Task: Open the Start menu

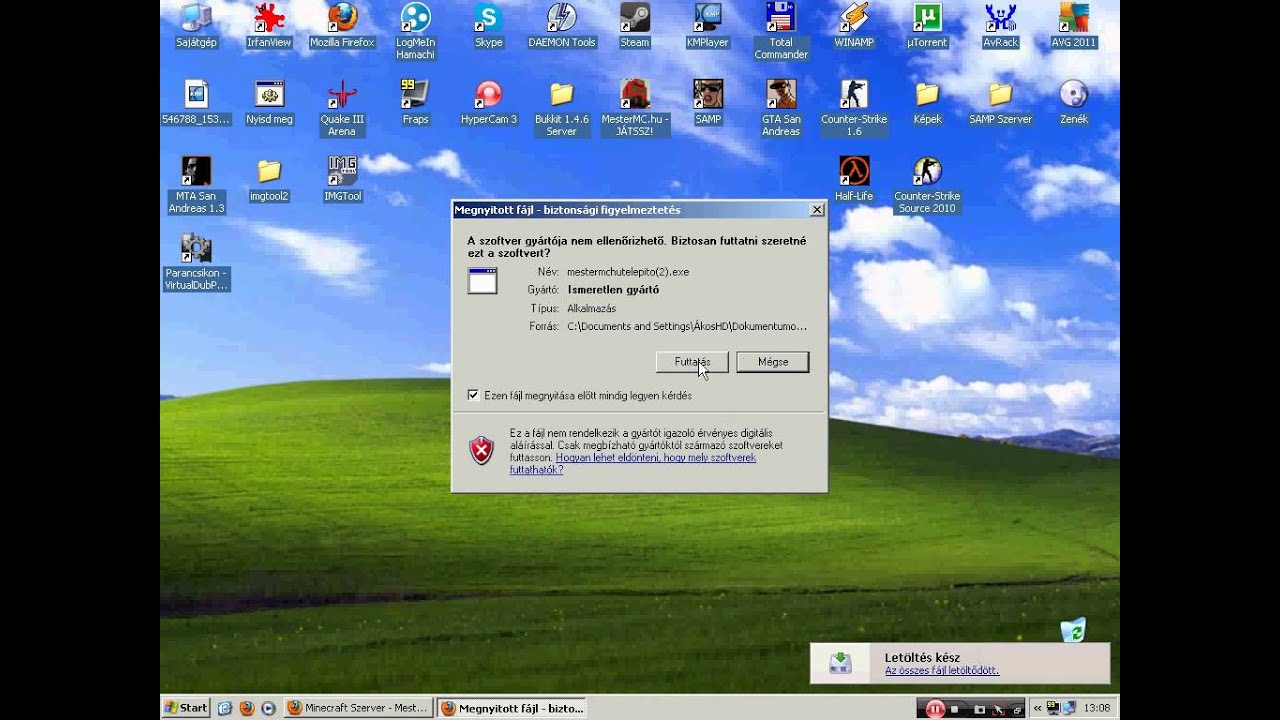Action: 186,708
